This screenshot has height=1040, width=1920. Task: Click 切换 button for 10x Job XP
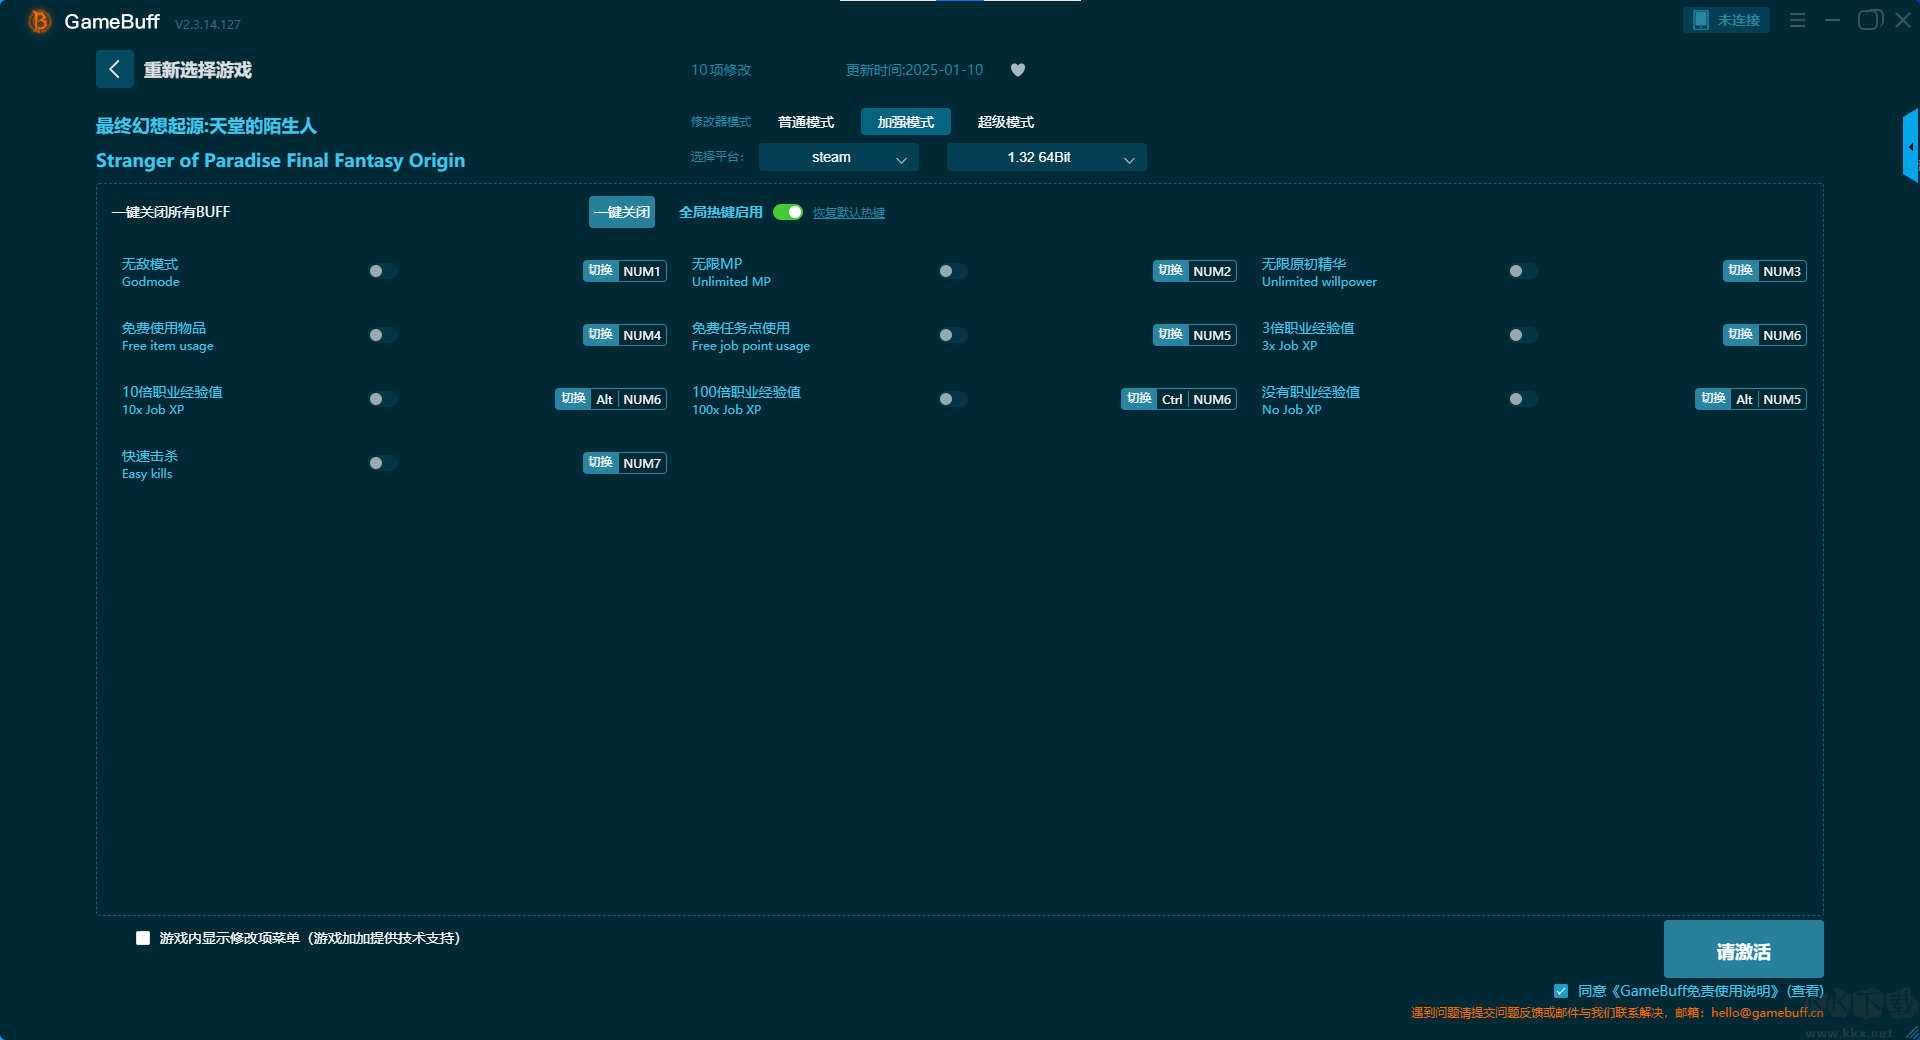tap(573, 399)
